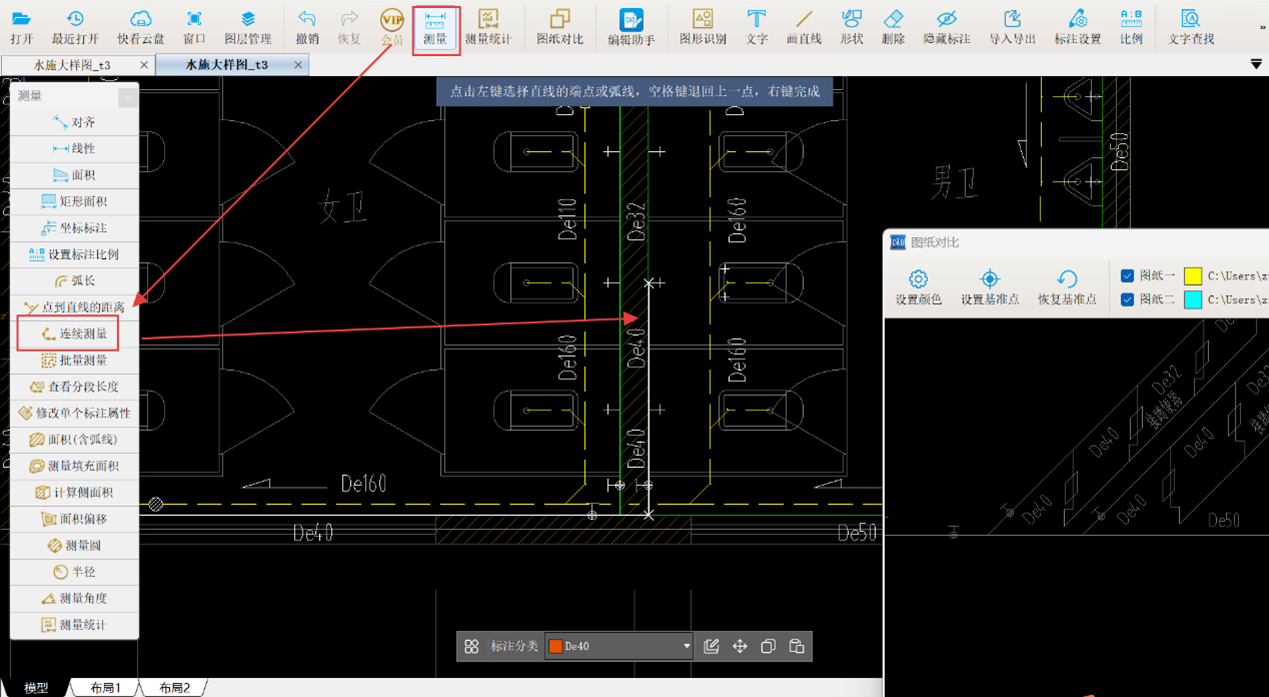Viewport: 1269px width, 697px height.
Task: Click the 图层管理 layer manager icon
Action: [247, 27]
